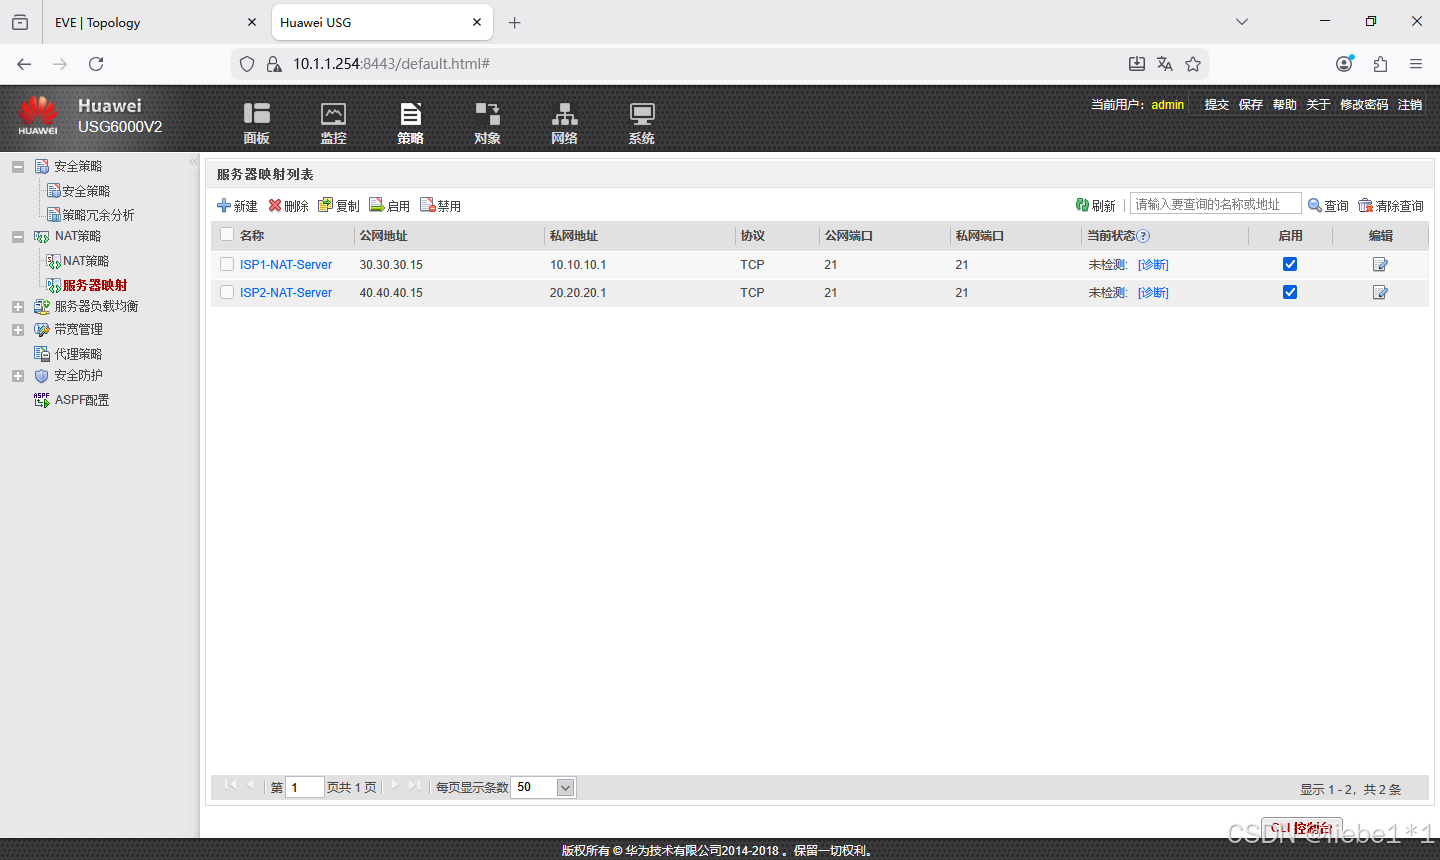Open the 面板 dashboard section

(x=257, y=123)
